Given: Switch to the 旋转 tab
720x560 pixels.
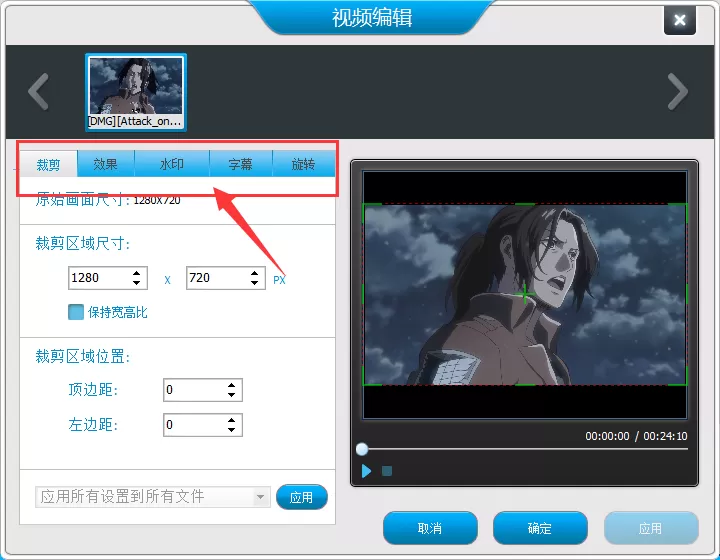Looking at the screenshot, I should [x=304, y=164].
